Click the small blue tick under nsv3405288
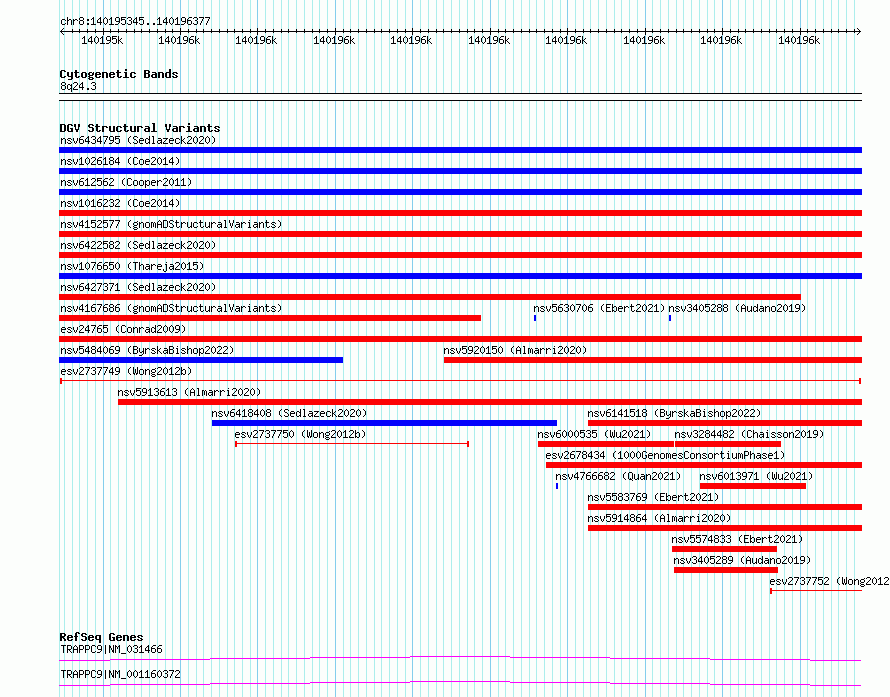 670,318
